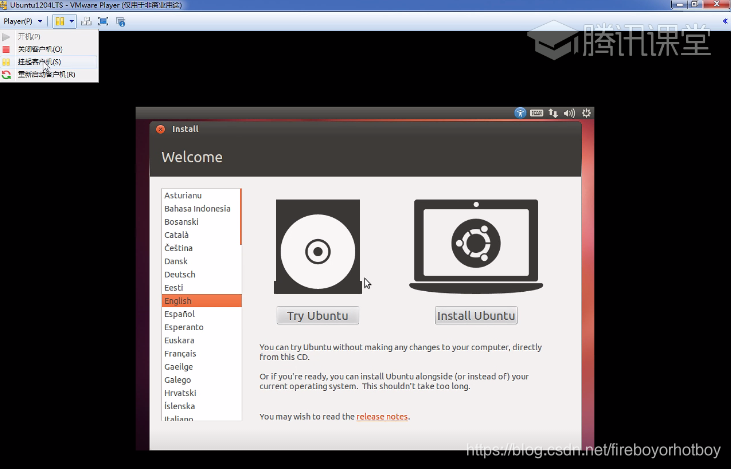Screen dimensions: 731x469
Task: Select Hrvatski language
Action: 200,393
